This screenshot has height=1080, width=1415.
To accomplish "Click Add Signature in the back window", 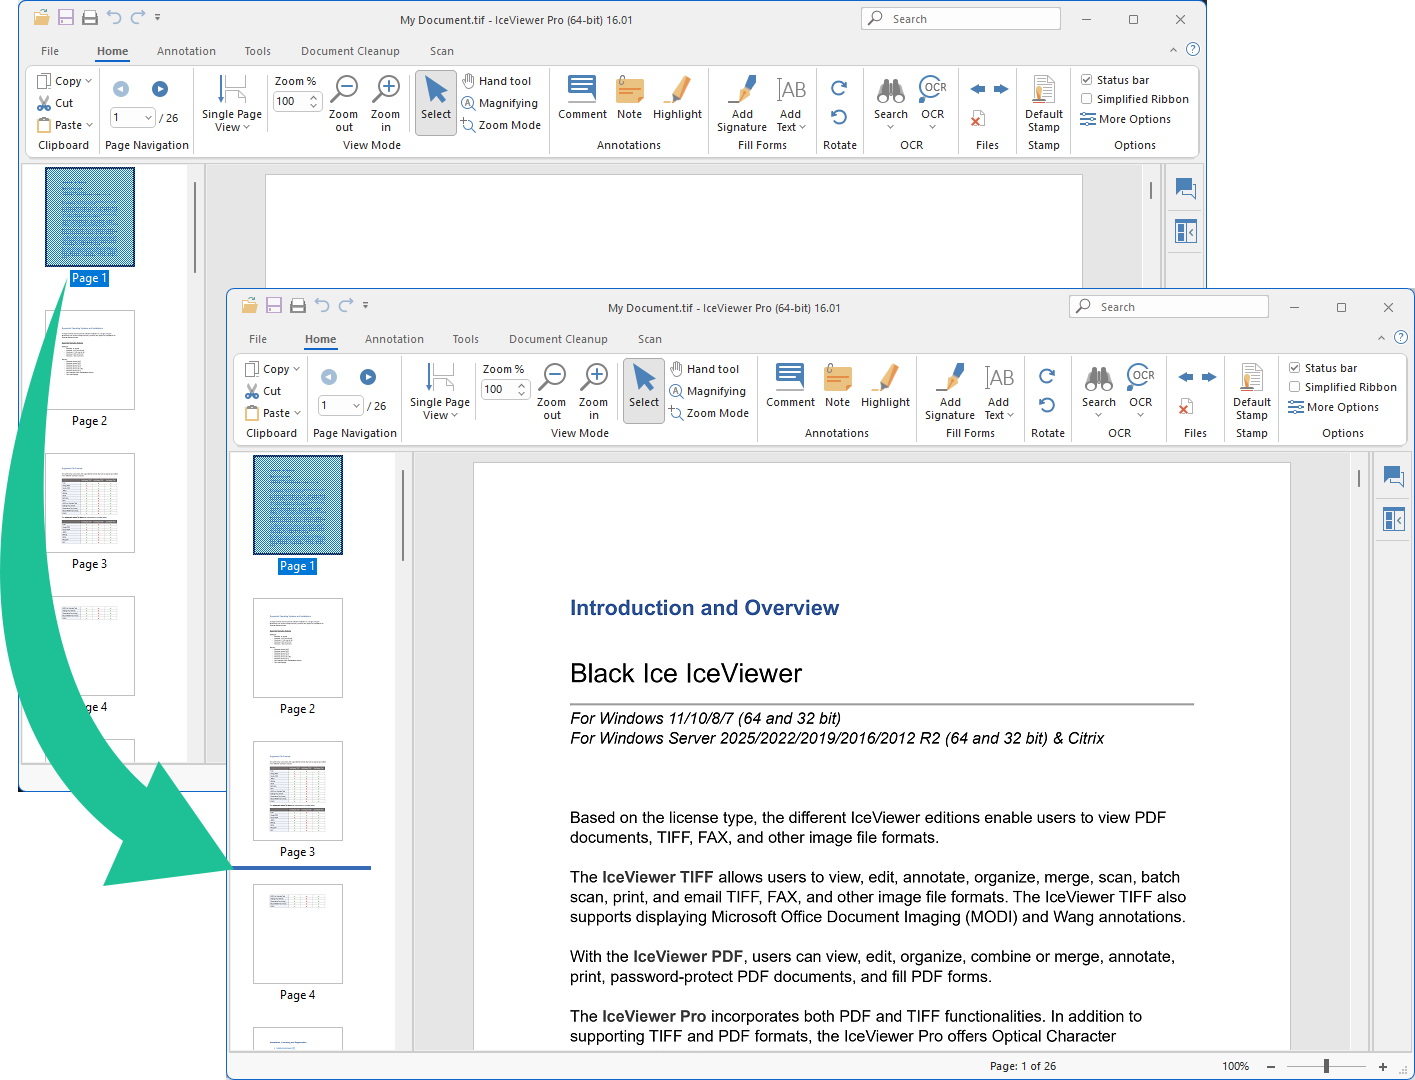I will 742,103.
